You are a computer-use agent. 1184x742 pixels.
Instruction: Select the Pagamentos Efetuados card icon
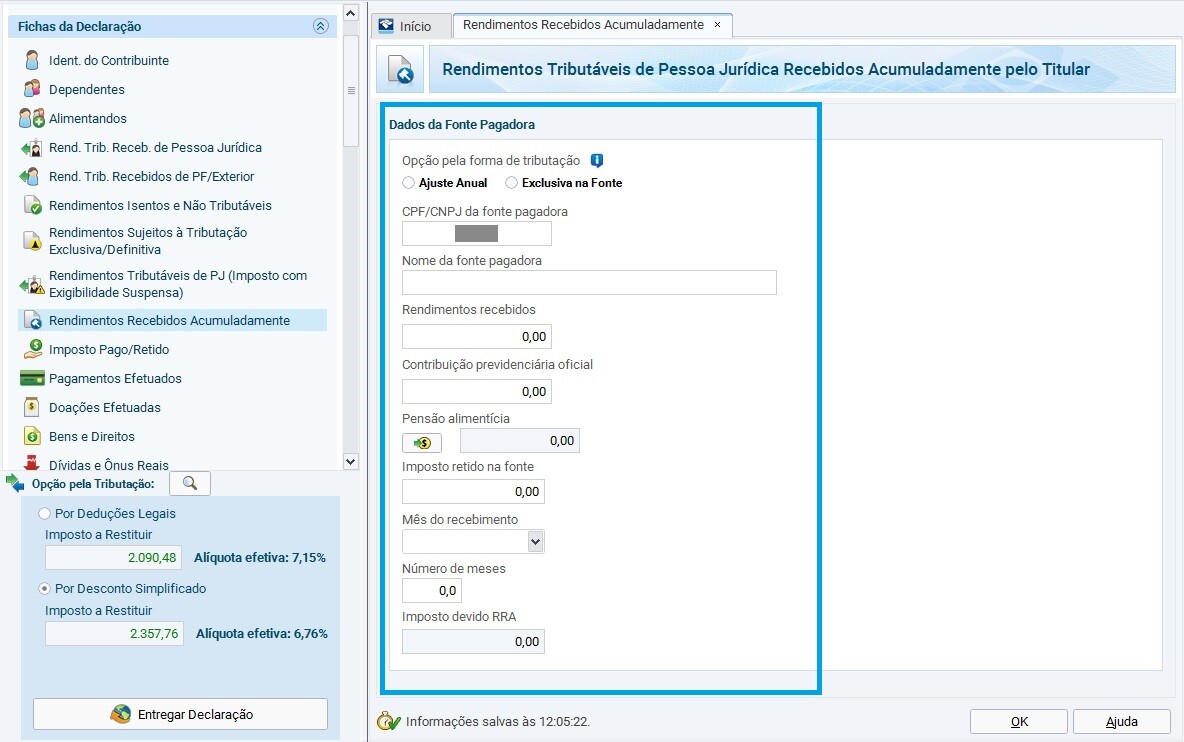[32, 378]
